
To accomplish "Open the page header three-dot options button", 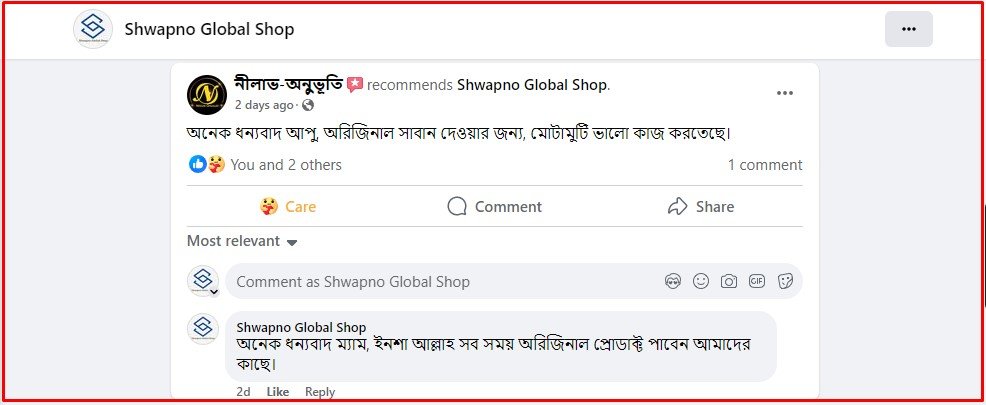I will (908, 29).
